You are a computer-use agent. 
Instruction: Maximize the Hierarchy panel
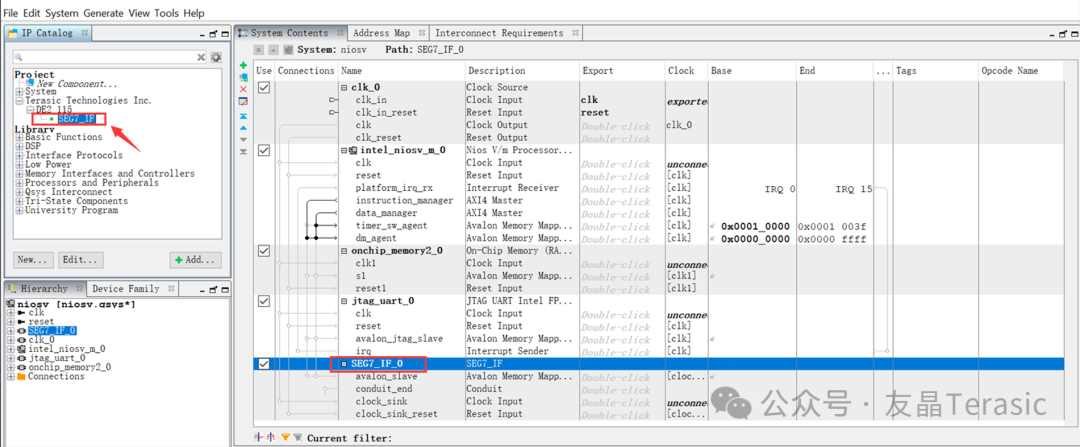(224, 289)
